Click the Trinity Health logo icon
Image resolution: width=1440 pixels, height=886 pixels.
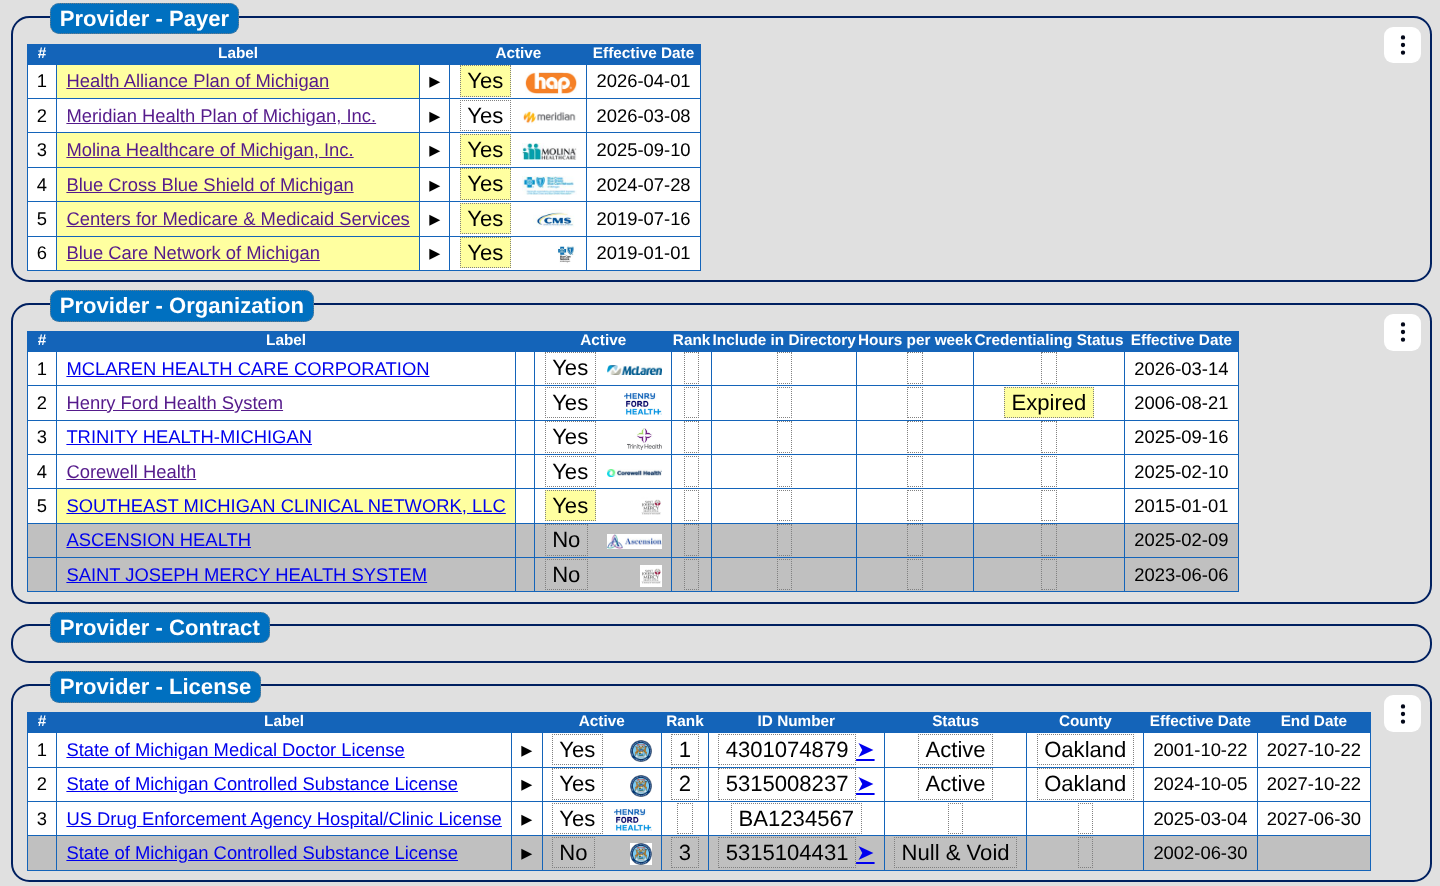click(x=644, y=439)
